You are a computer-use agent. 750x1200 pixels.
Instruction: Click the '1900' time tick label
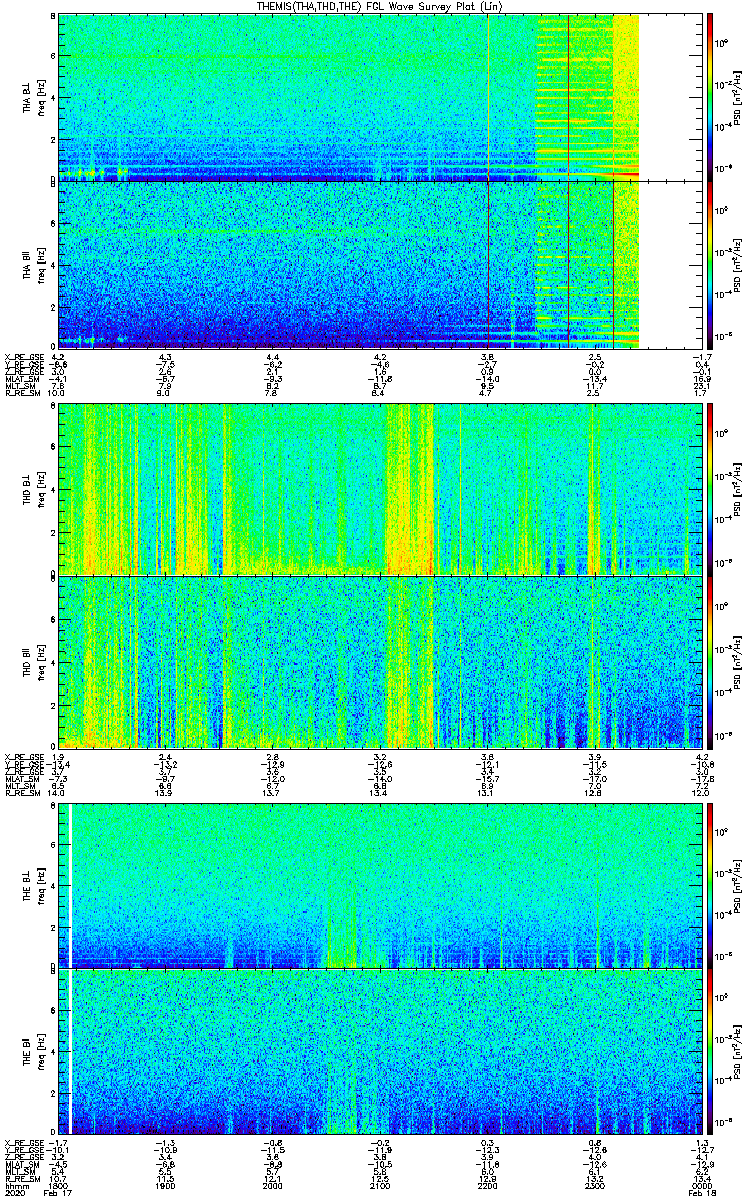(165, 1186)
